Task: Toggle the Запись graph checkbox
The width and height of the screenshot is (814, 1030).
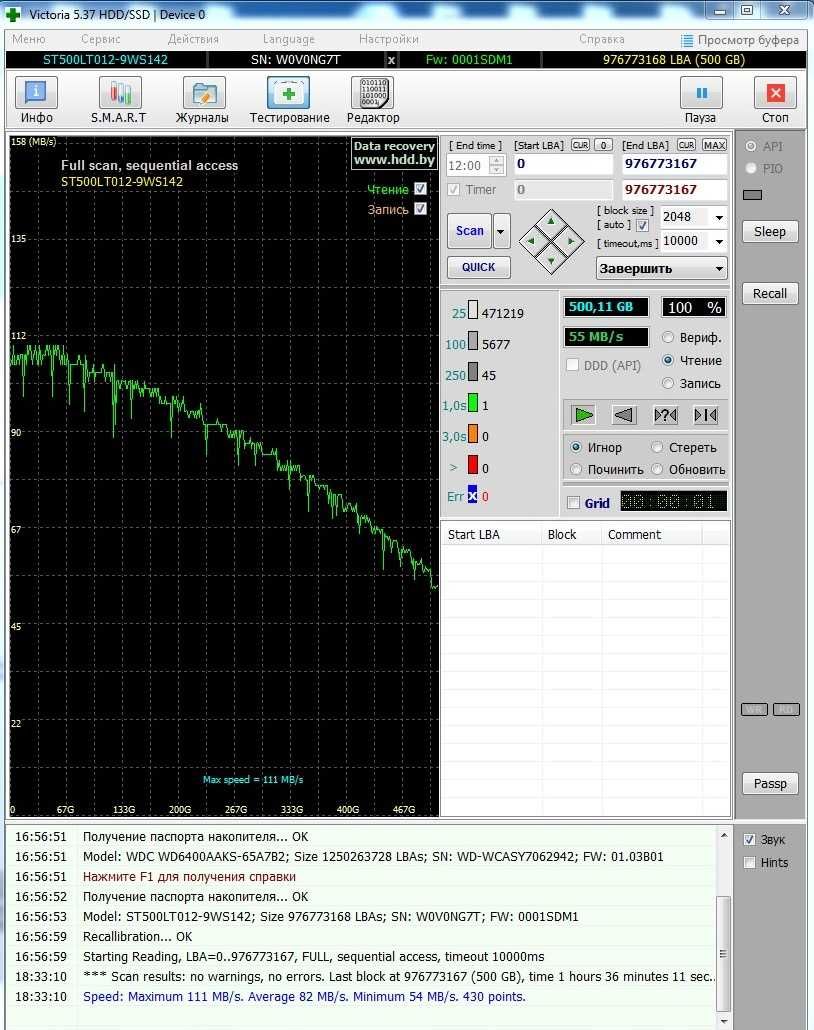Action: [x=420, y=208]
